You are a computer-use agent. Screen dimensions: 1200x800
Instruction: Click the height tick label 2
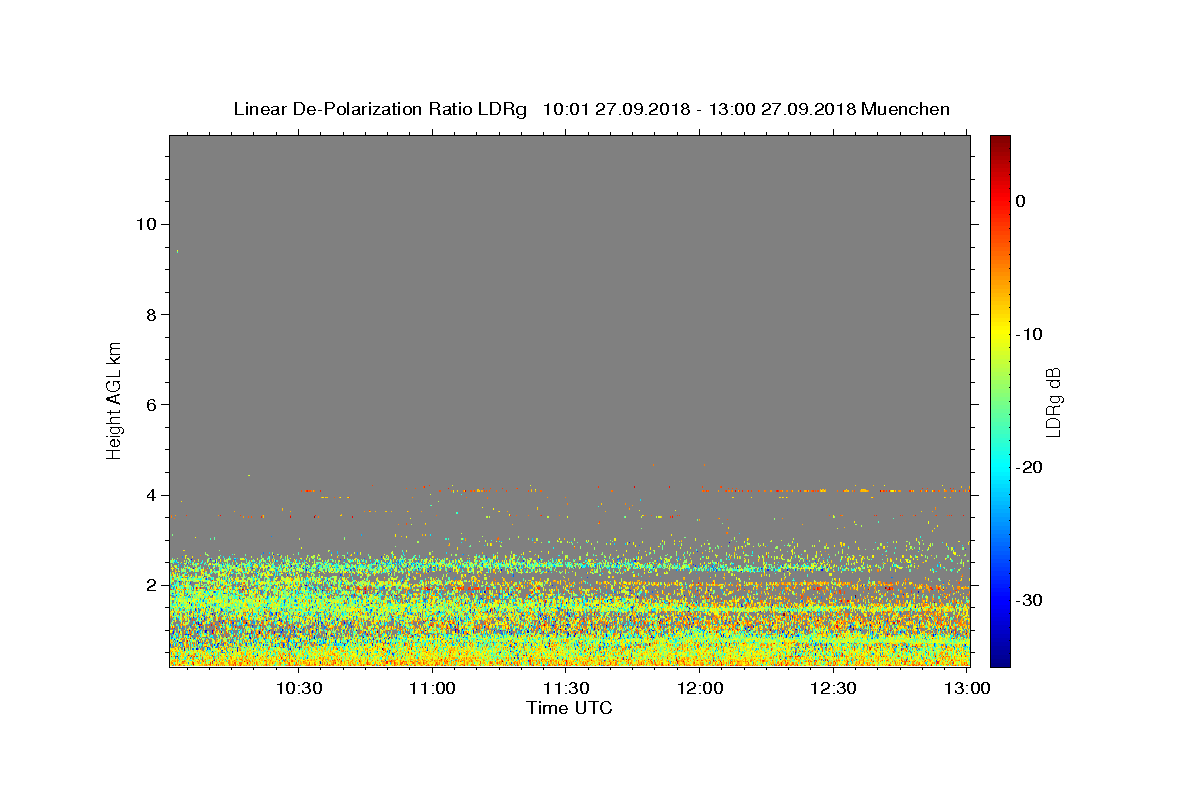(x=152, y=585)
